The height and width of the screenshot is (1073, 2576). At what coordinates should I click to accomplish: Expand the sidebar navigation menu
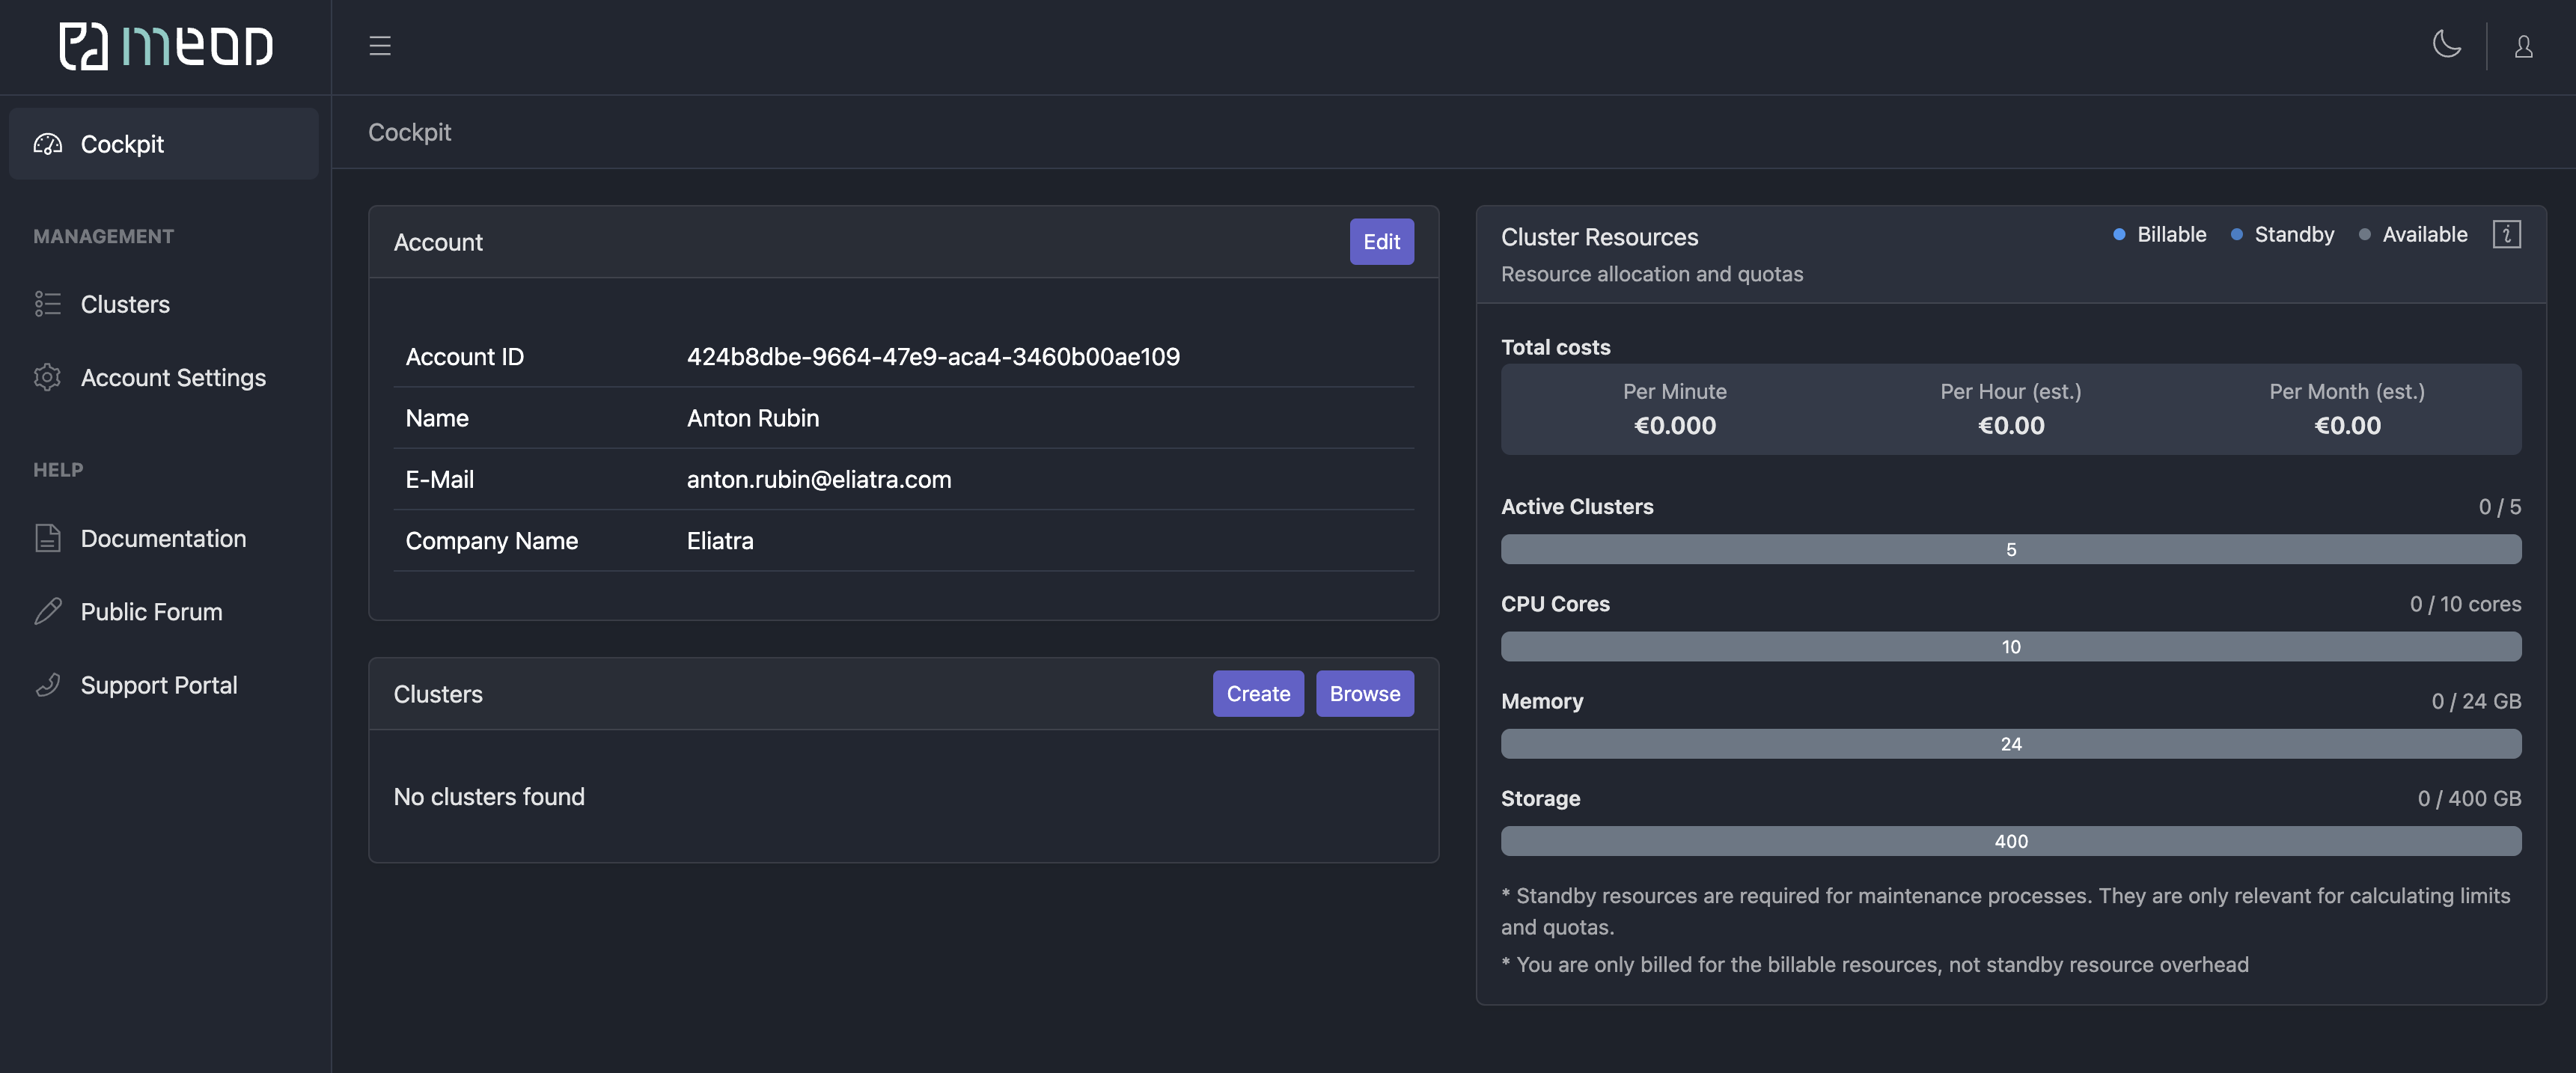(379, 46)
